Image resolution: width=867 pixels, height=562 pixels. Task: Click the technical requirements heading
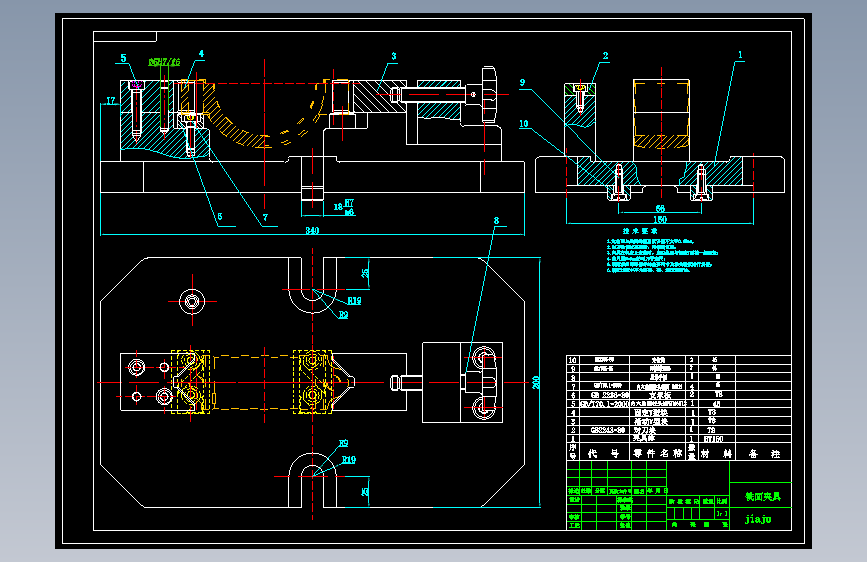tap(640, 231)
